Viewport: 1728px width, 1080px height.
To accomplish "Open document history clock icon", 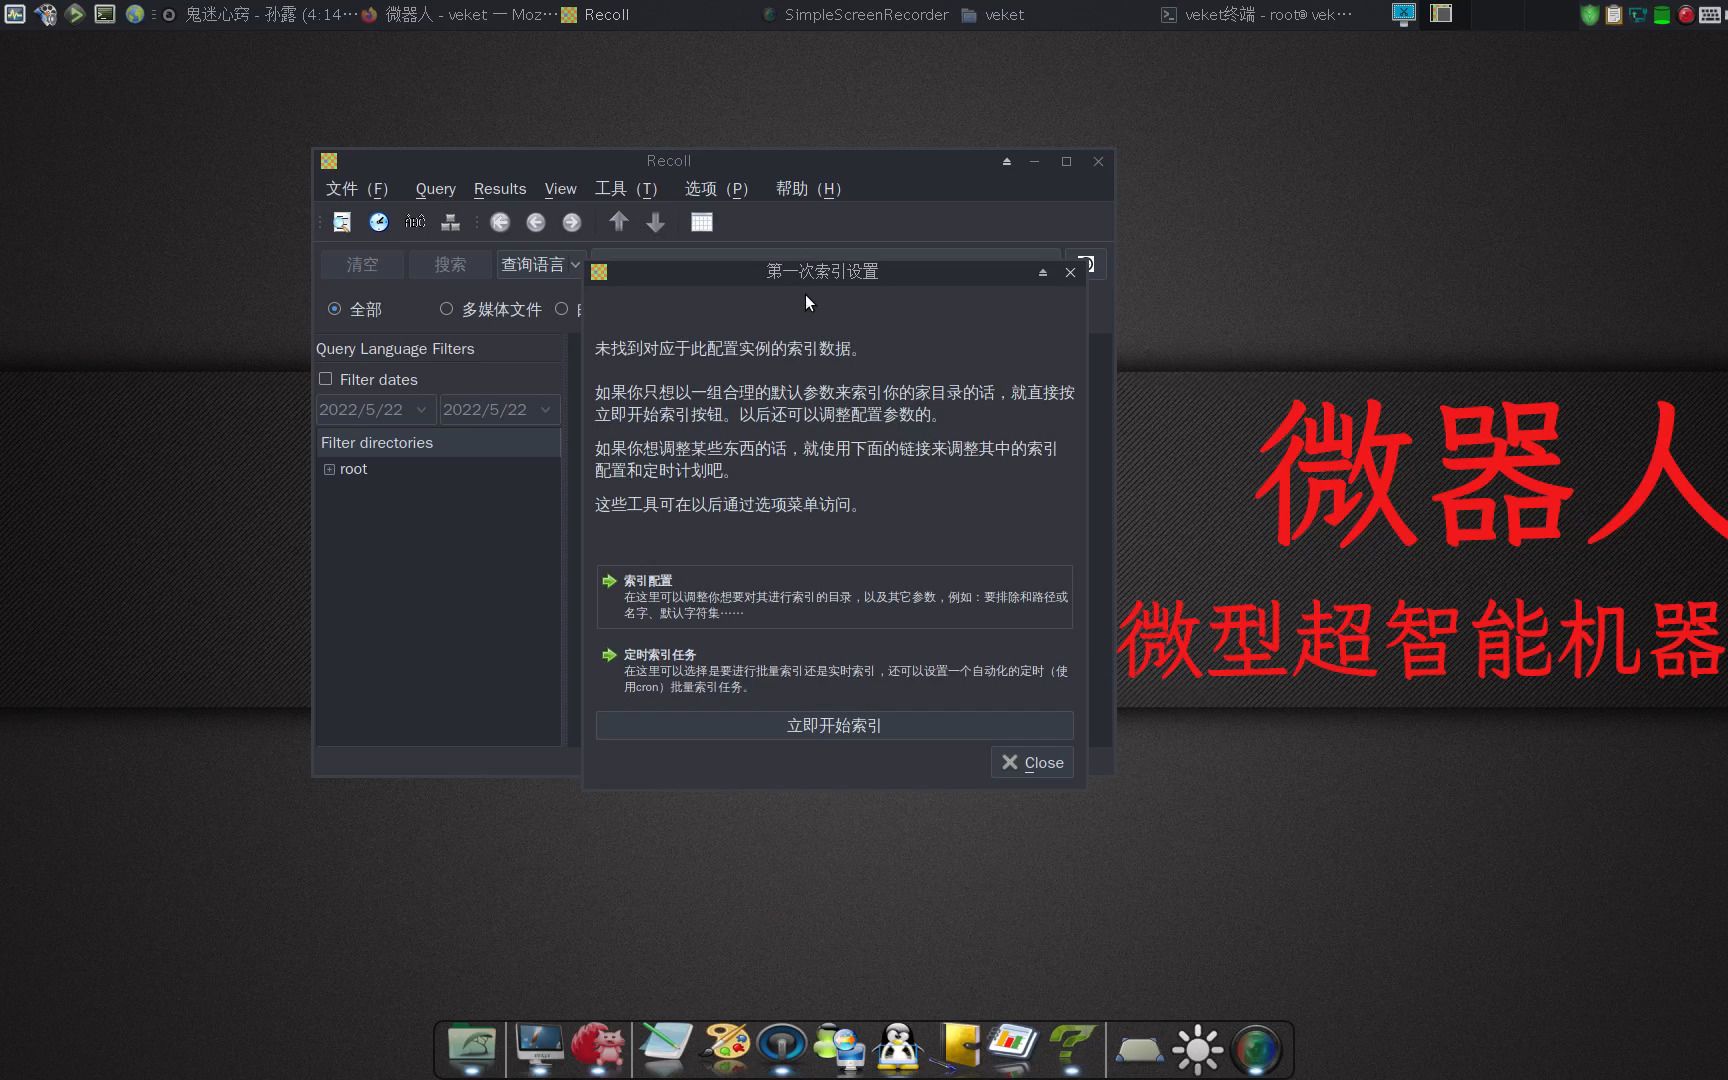I will pyautogui.click(x=379, y=222).
